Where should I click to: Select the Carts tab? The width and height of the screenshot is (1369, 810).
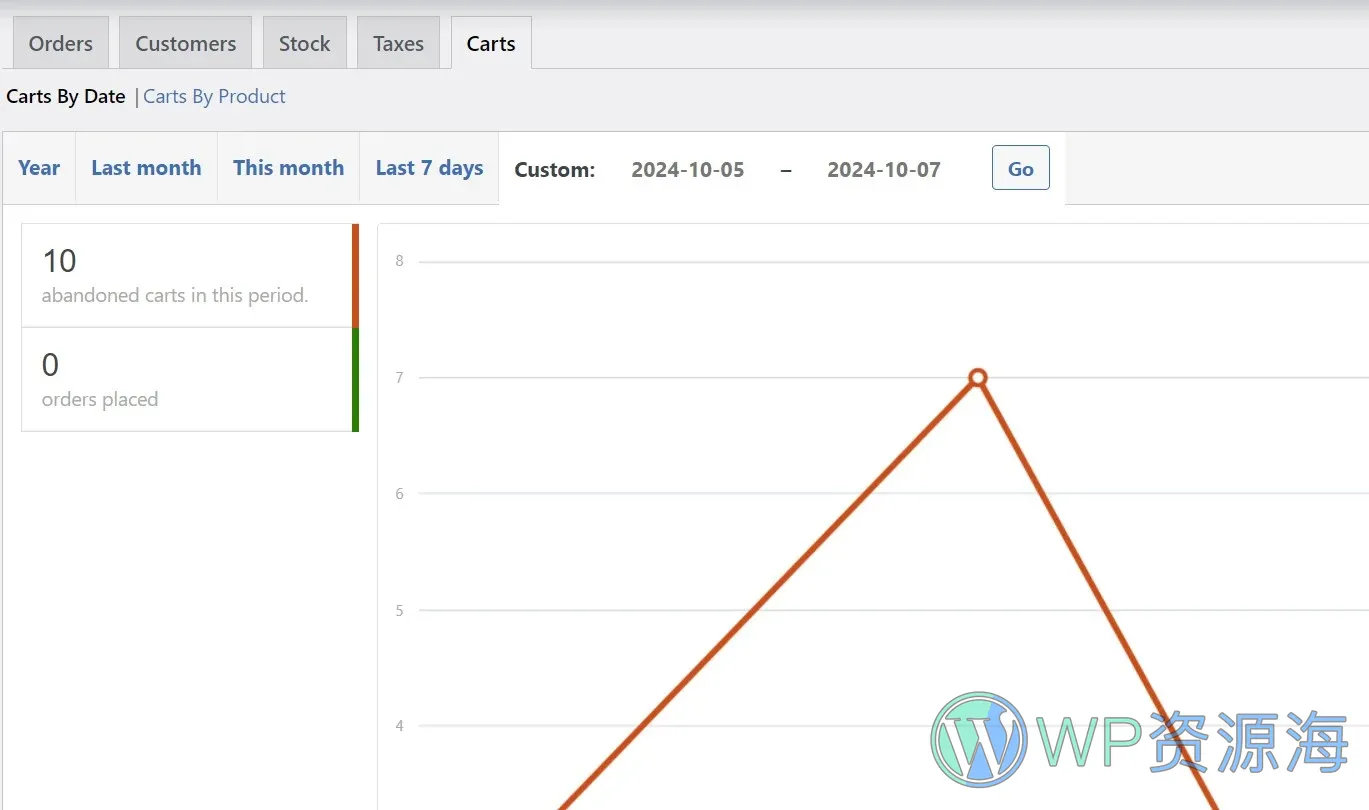click(x=491, y=43)
